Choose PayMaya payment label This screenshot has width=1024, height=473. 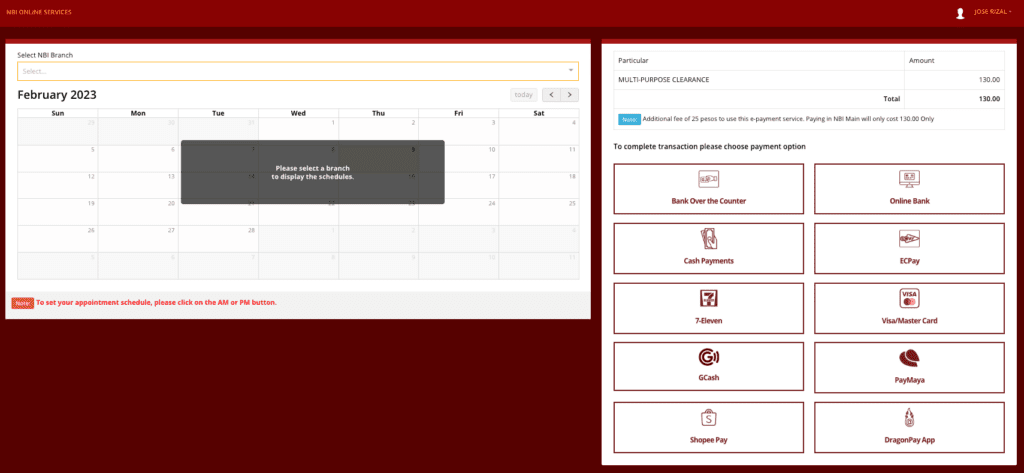[x=909, y=380]
